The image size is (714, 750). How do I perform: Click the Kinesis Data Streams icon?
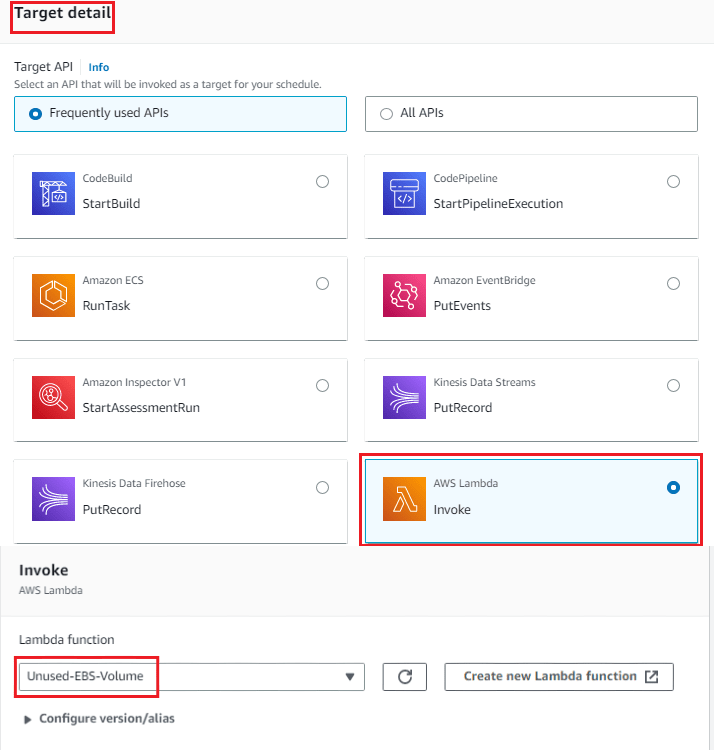click(x=404, y=397)
